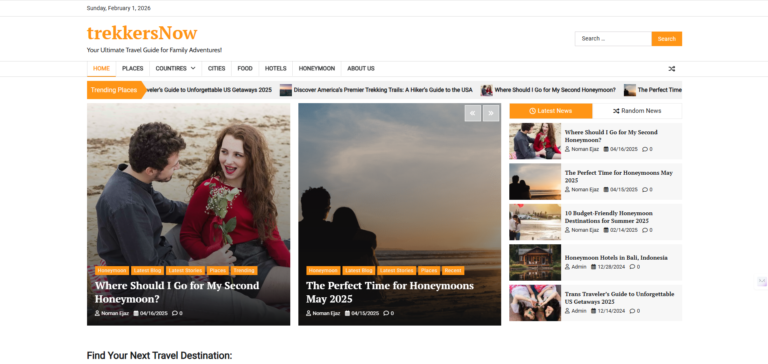Screen dimensions: 768x364
Task: Open sidebar post 10 Budget-Friendly Honeymoon Destinations
Action: 609,217
